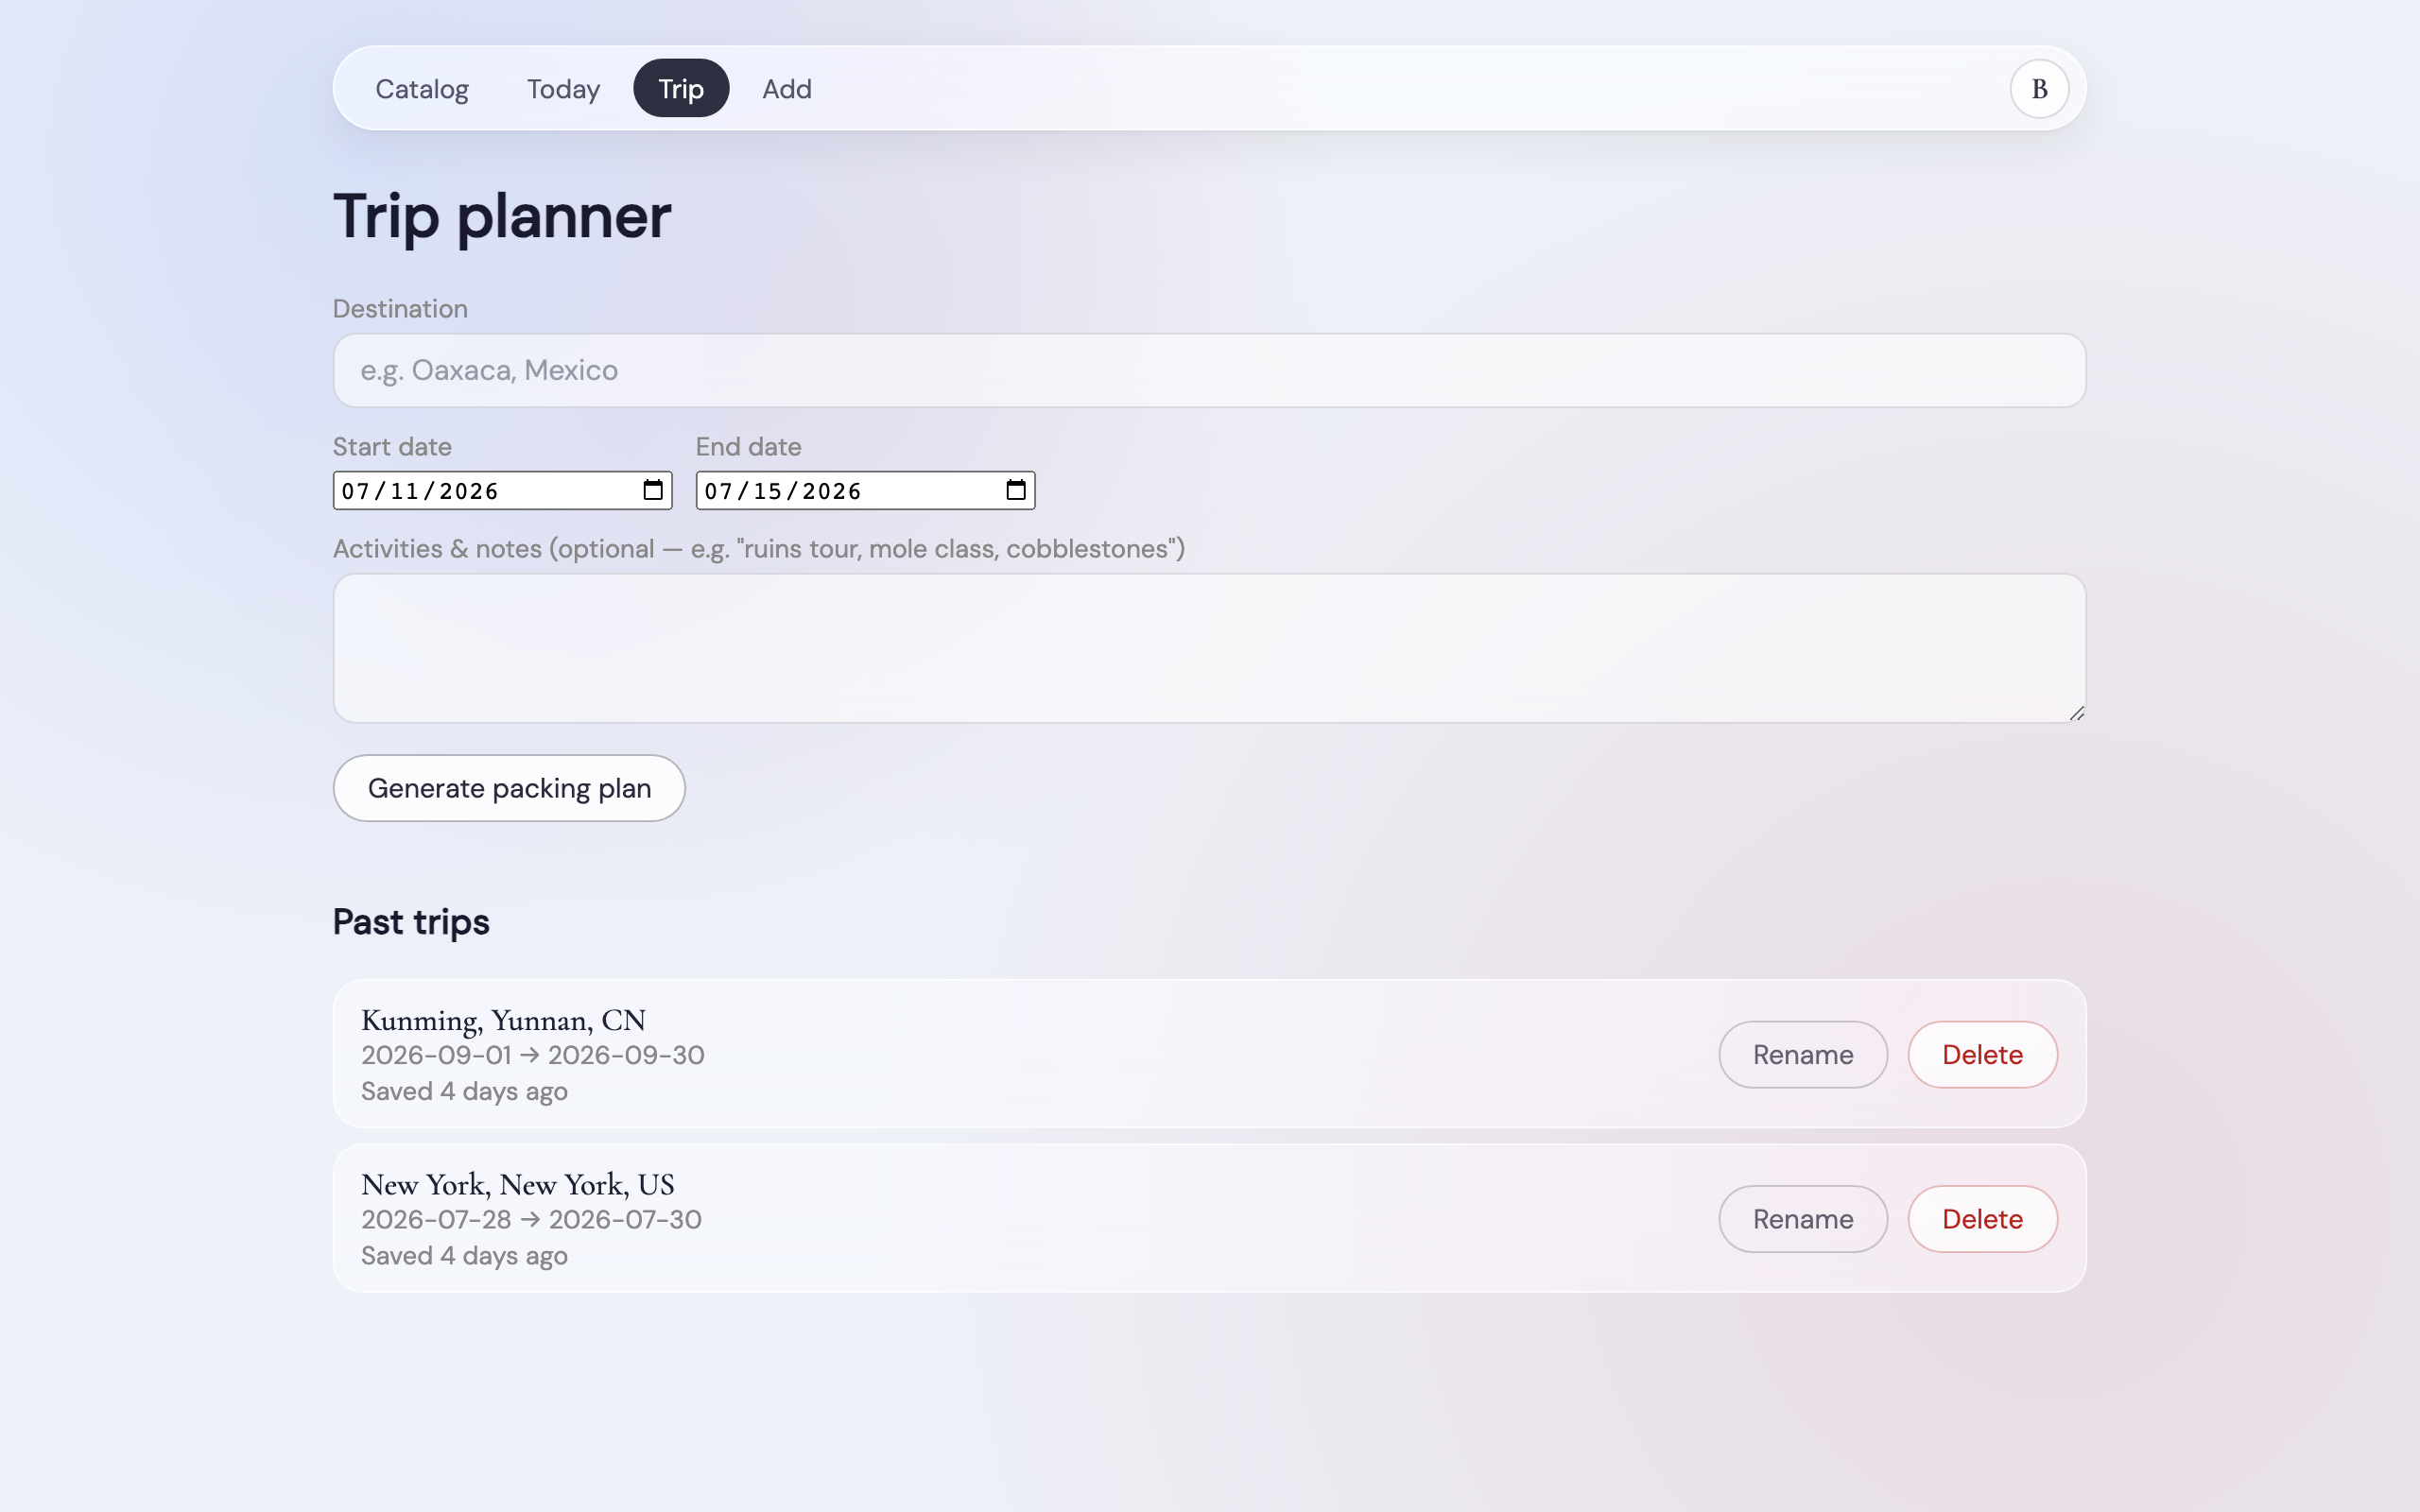Viewport: 2420px width, 1512px height.
Task: Click the 2026-09-01 → 2026-09-30 date range
Action: (533, 1055)
